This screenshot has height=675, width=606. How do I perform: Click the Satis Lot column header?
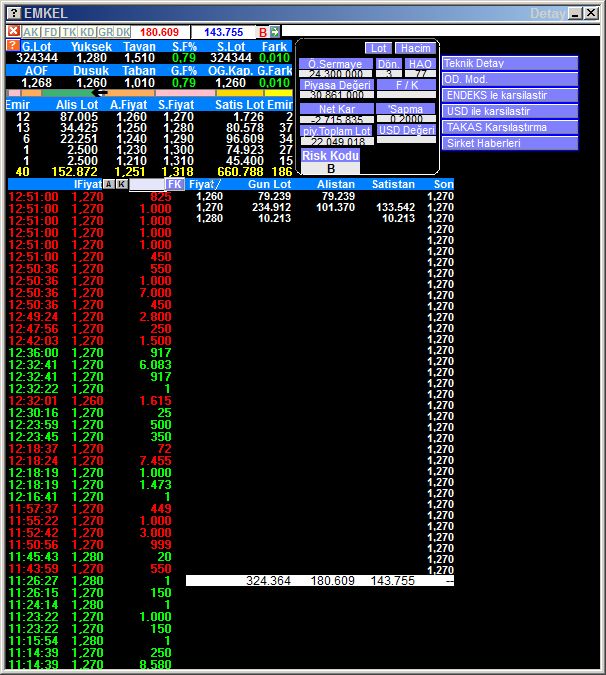point(240,105)
